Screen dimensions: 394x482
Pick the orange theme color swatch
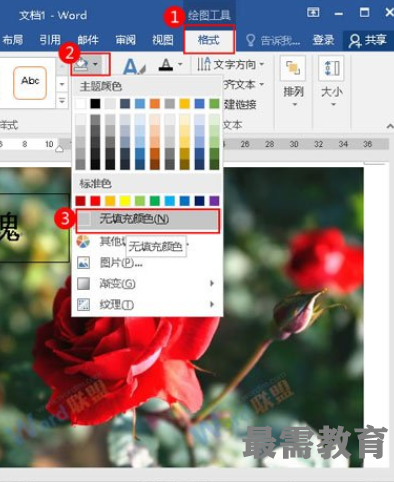tap(155, 104)
